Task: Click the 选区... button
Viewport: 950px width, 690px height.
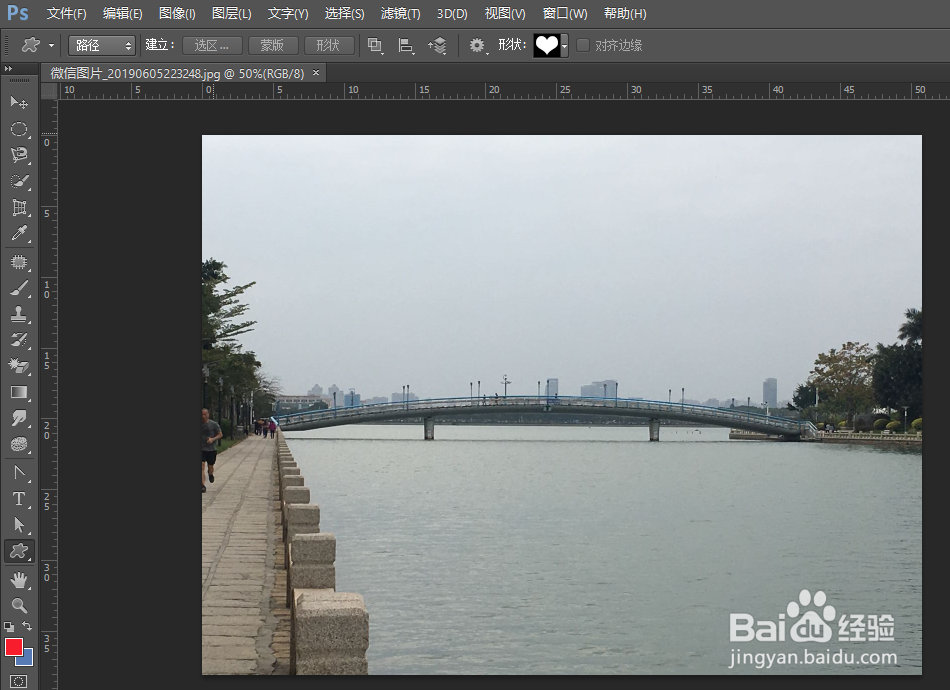Action: pyautogui.click(x=212, y=45)
